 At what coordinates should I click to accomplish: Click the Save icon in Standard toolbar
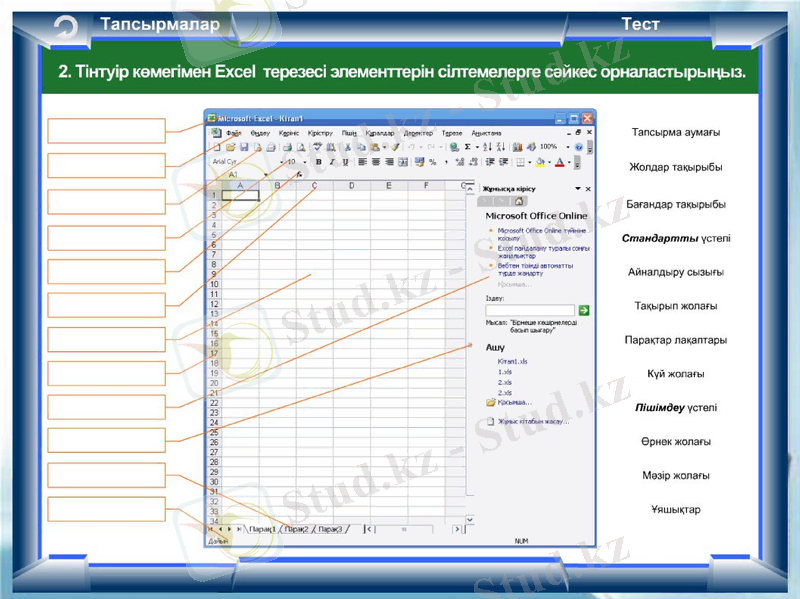pos(243,147)
